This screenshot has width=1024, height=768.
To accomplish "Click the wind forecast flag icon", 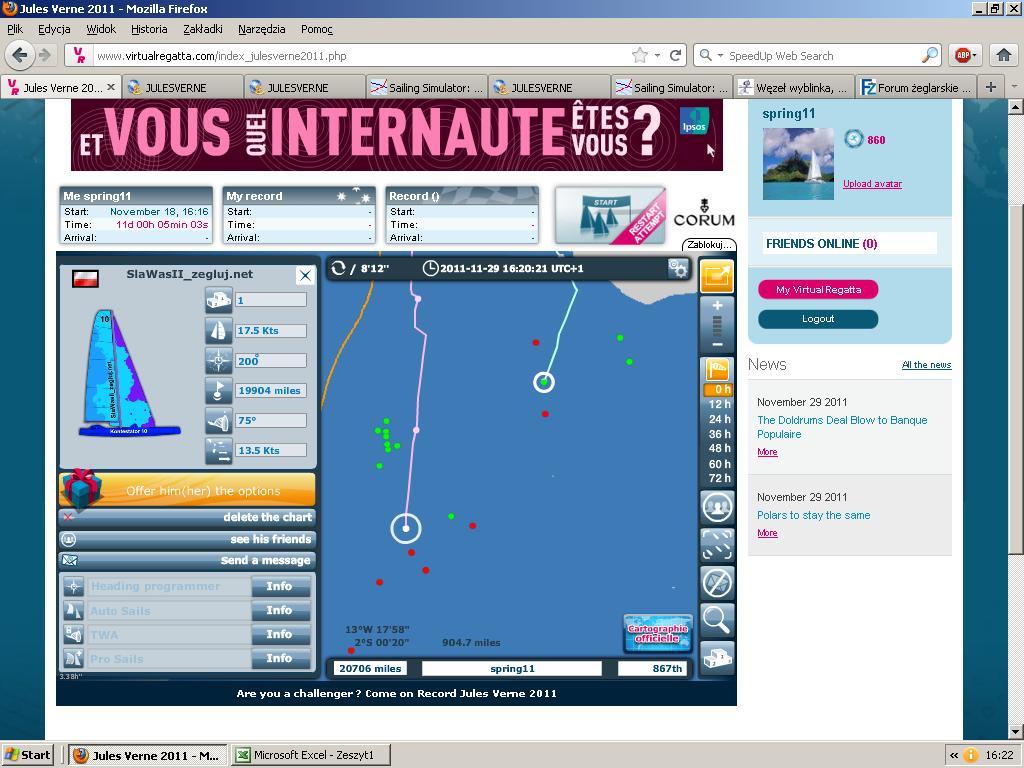I will 717,370.
